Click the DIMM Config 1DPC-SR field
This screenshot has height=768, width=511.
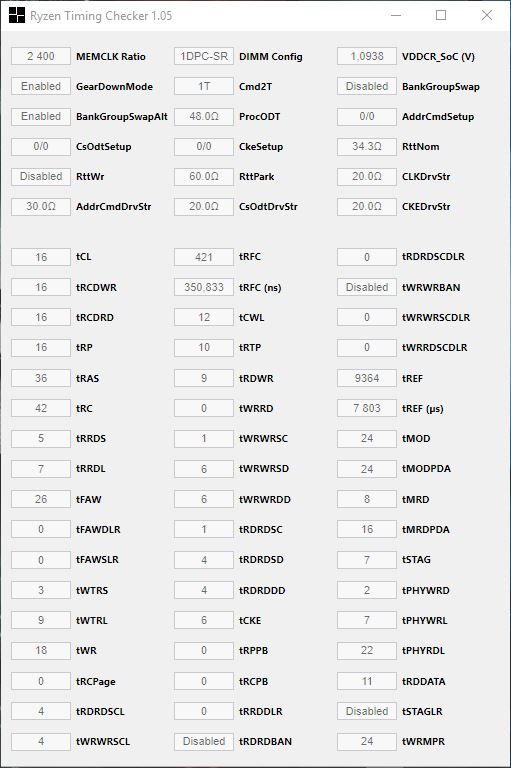pos(204,56)
